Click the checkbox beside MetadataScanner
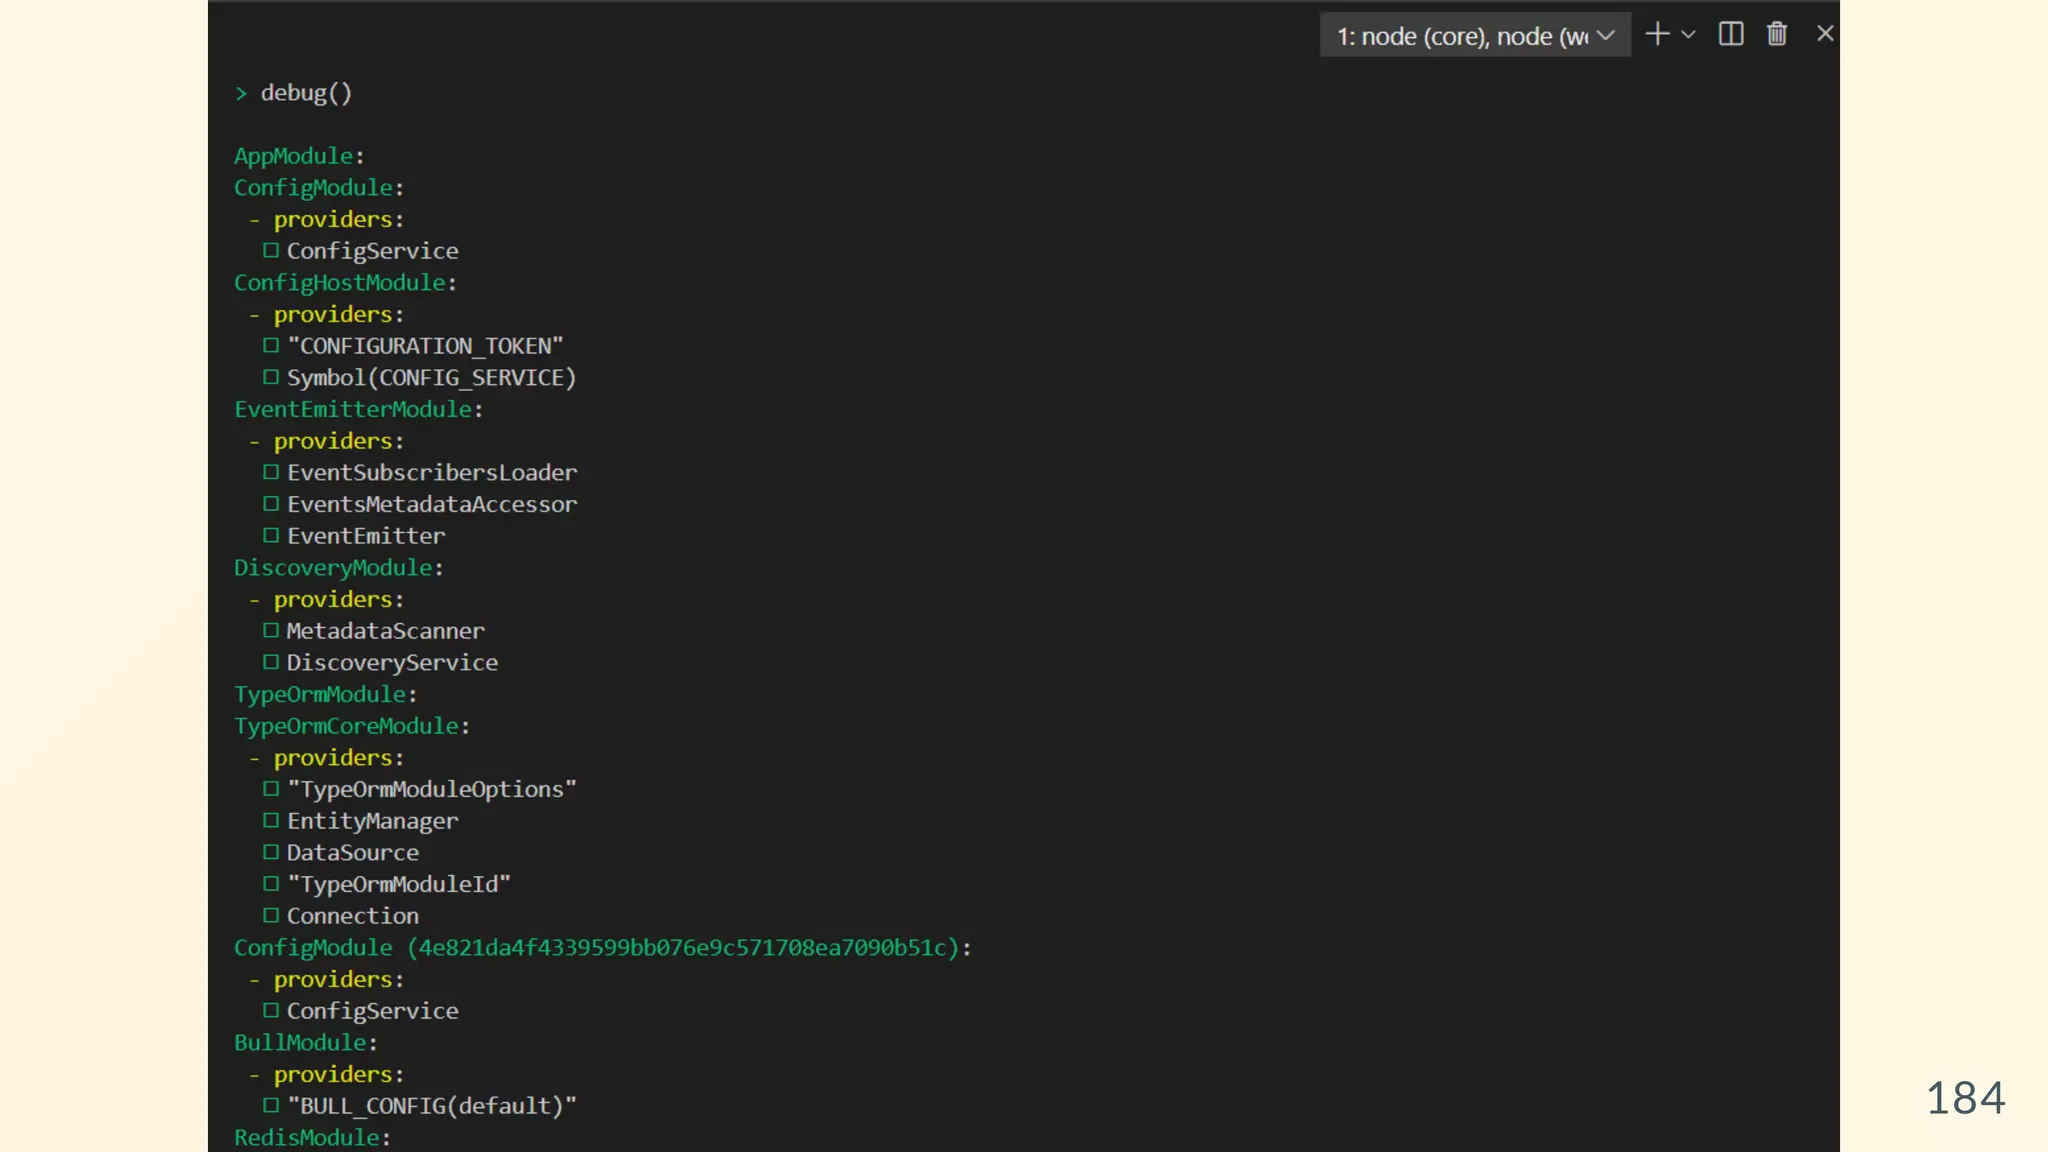Image resolution: width=2048 pixels, height=1152 pixels. point(271,631)
